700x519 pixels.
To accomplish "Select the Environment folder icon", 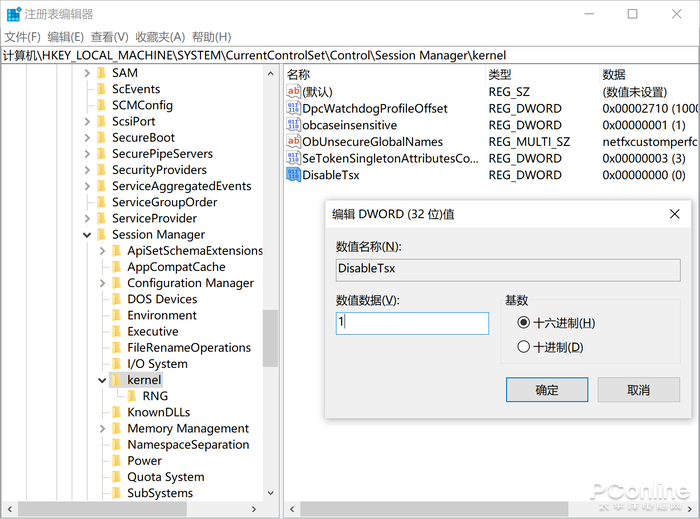I will [x=117, y=315].
